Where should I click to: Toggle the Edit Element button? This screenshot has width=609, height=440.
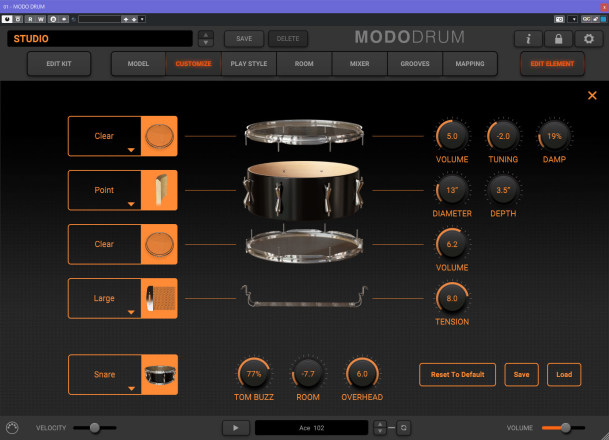554,64
